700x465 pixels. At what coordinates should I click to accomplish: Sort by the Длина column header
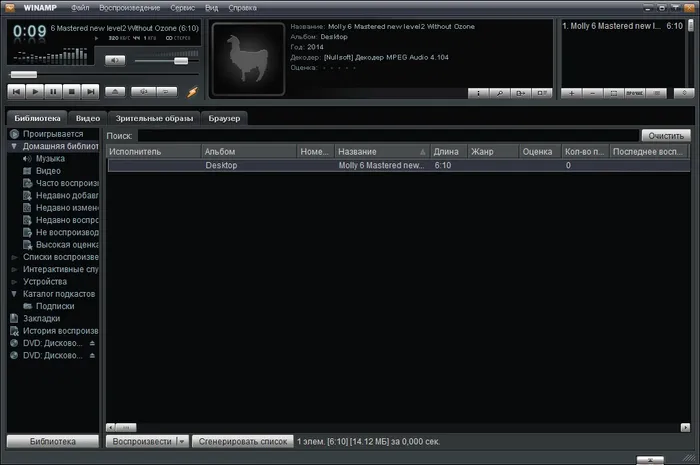(449, 152)
